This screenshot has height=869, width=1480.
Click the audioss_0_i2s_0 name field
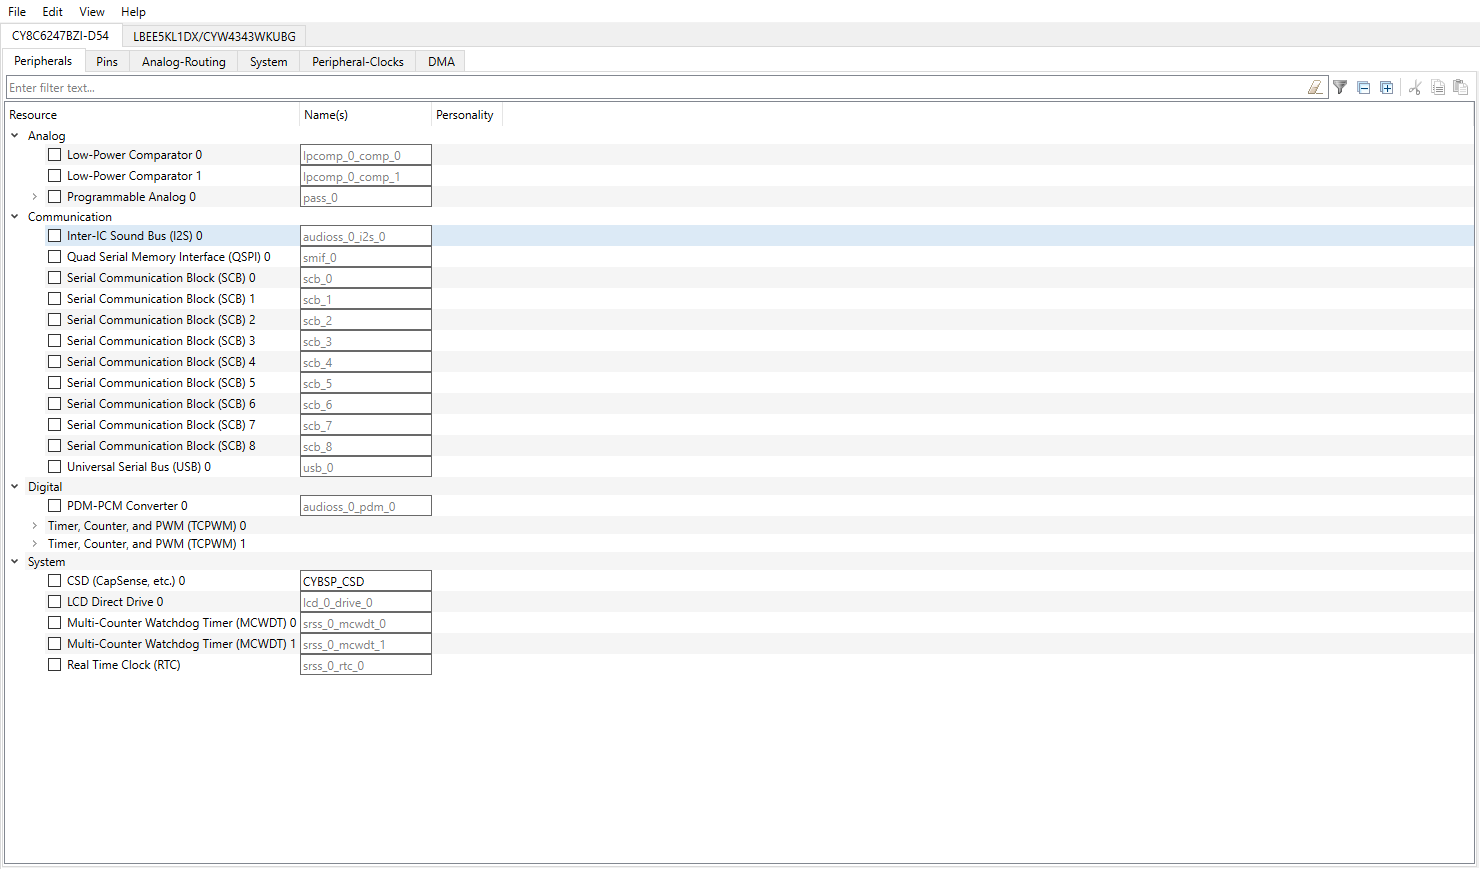[x=366, y=236]
